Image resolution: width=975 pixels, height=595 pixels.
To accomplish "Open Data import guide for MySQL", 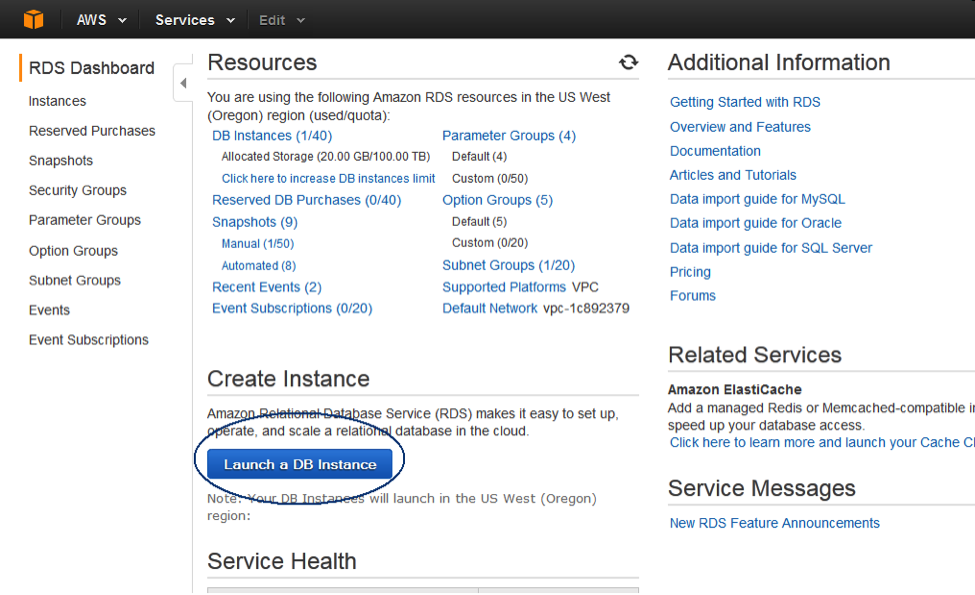I will click(757, 199).
